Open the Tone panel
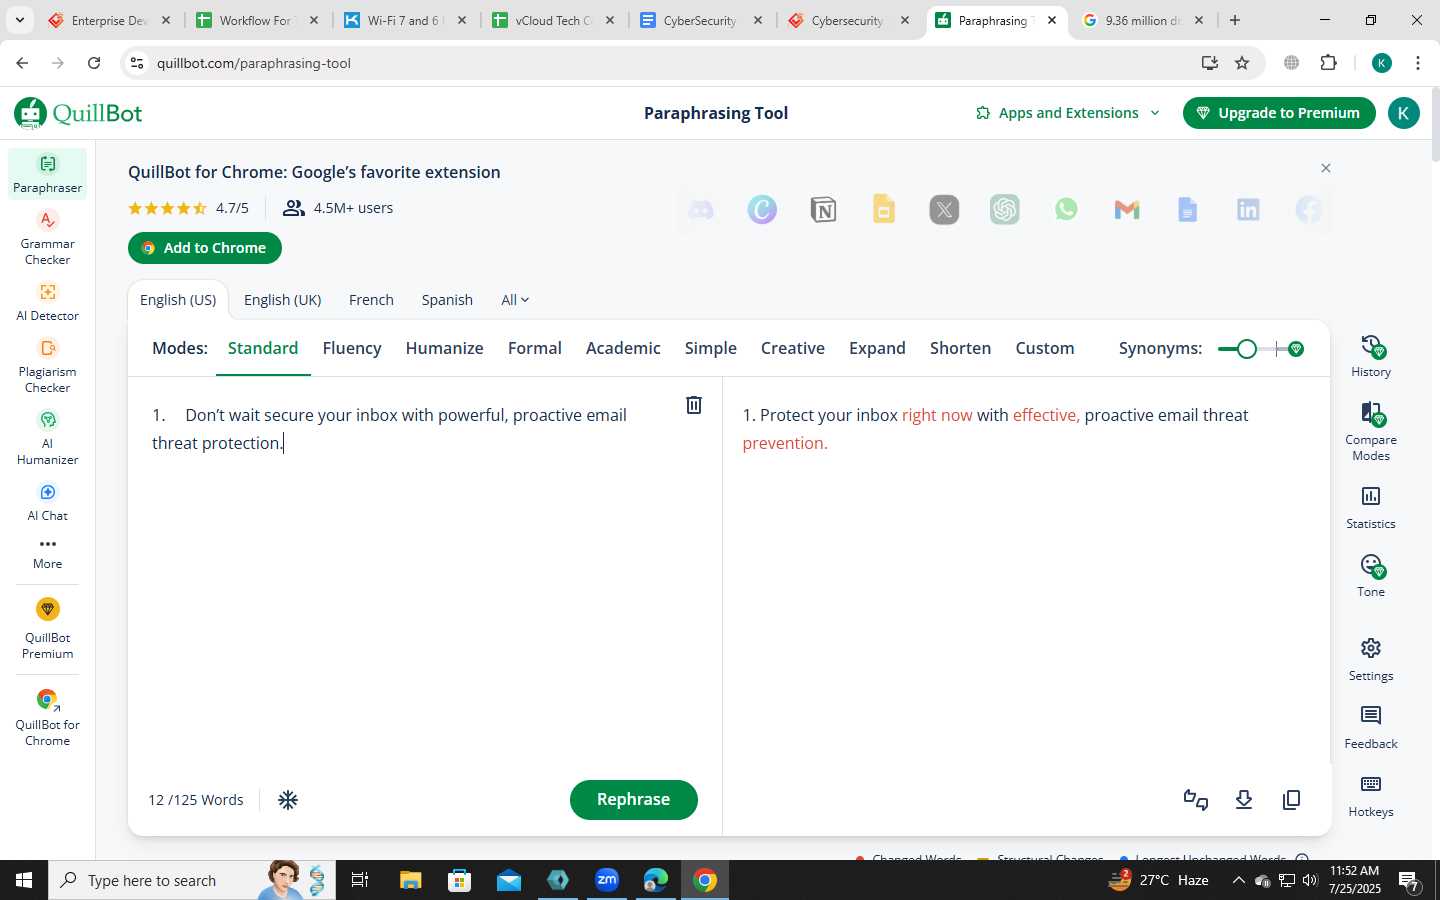 click(x=1370, y=576)
